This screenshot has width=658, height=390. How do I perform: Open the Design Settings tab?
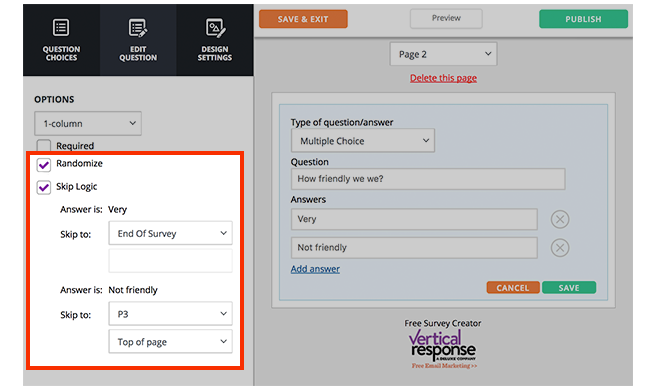point(215,40)
